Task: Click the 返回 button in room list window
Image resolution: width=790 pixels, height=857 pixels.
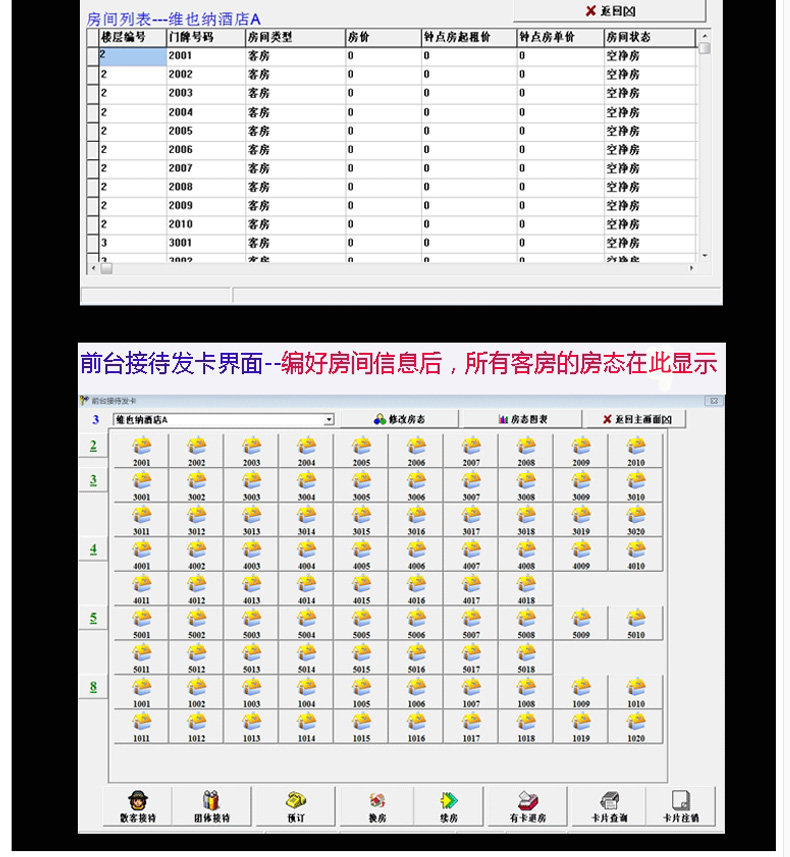Action: (610, 10)
